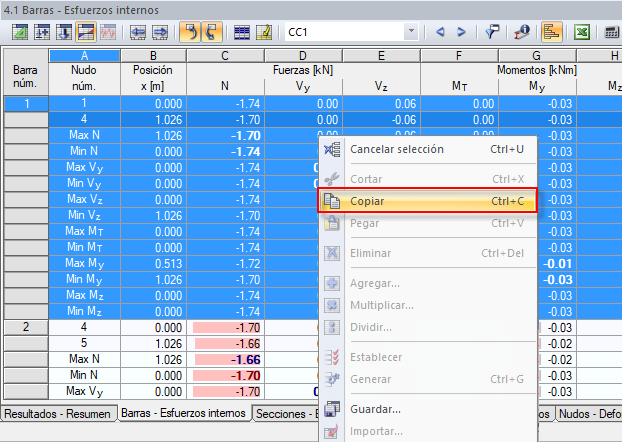Toggle the first highlighted curved arrow icon

tap(190, 32)
